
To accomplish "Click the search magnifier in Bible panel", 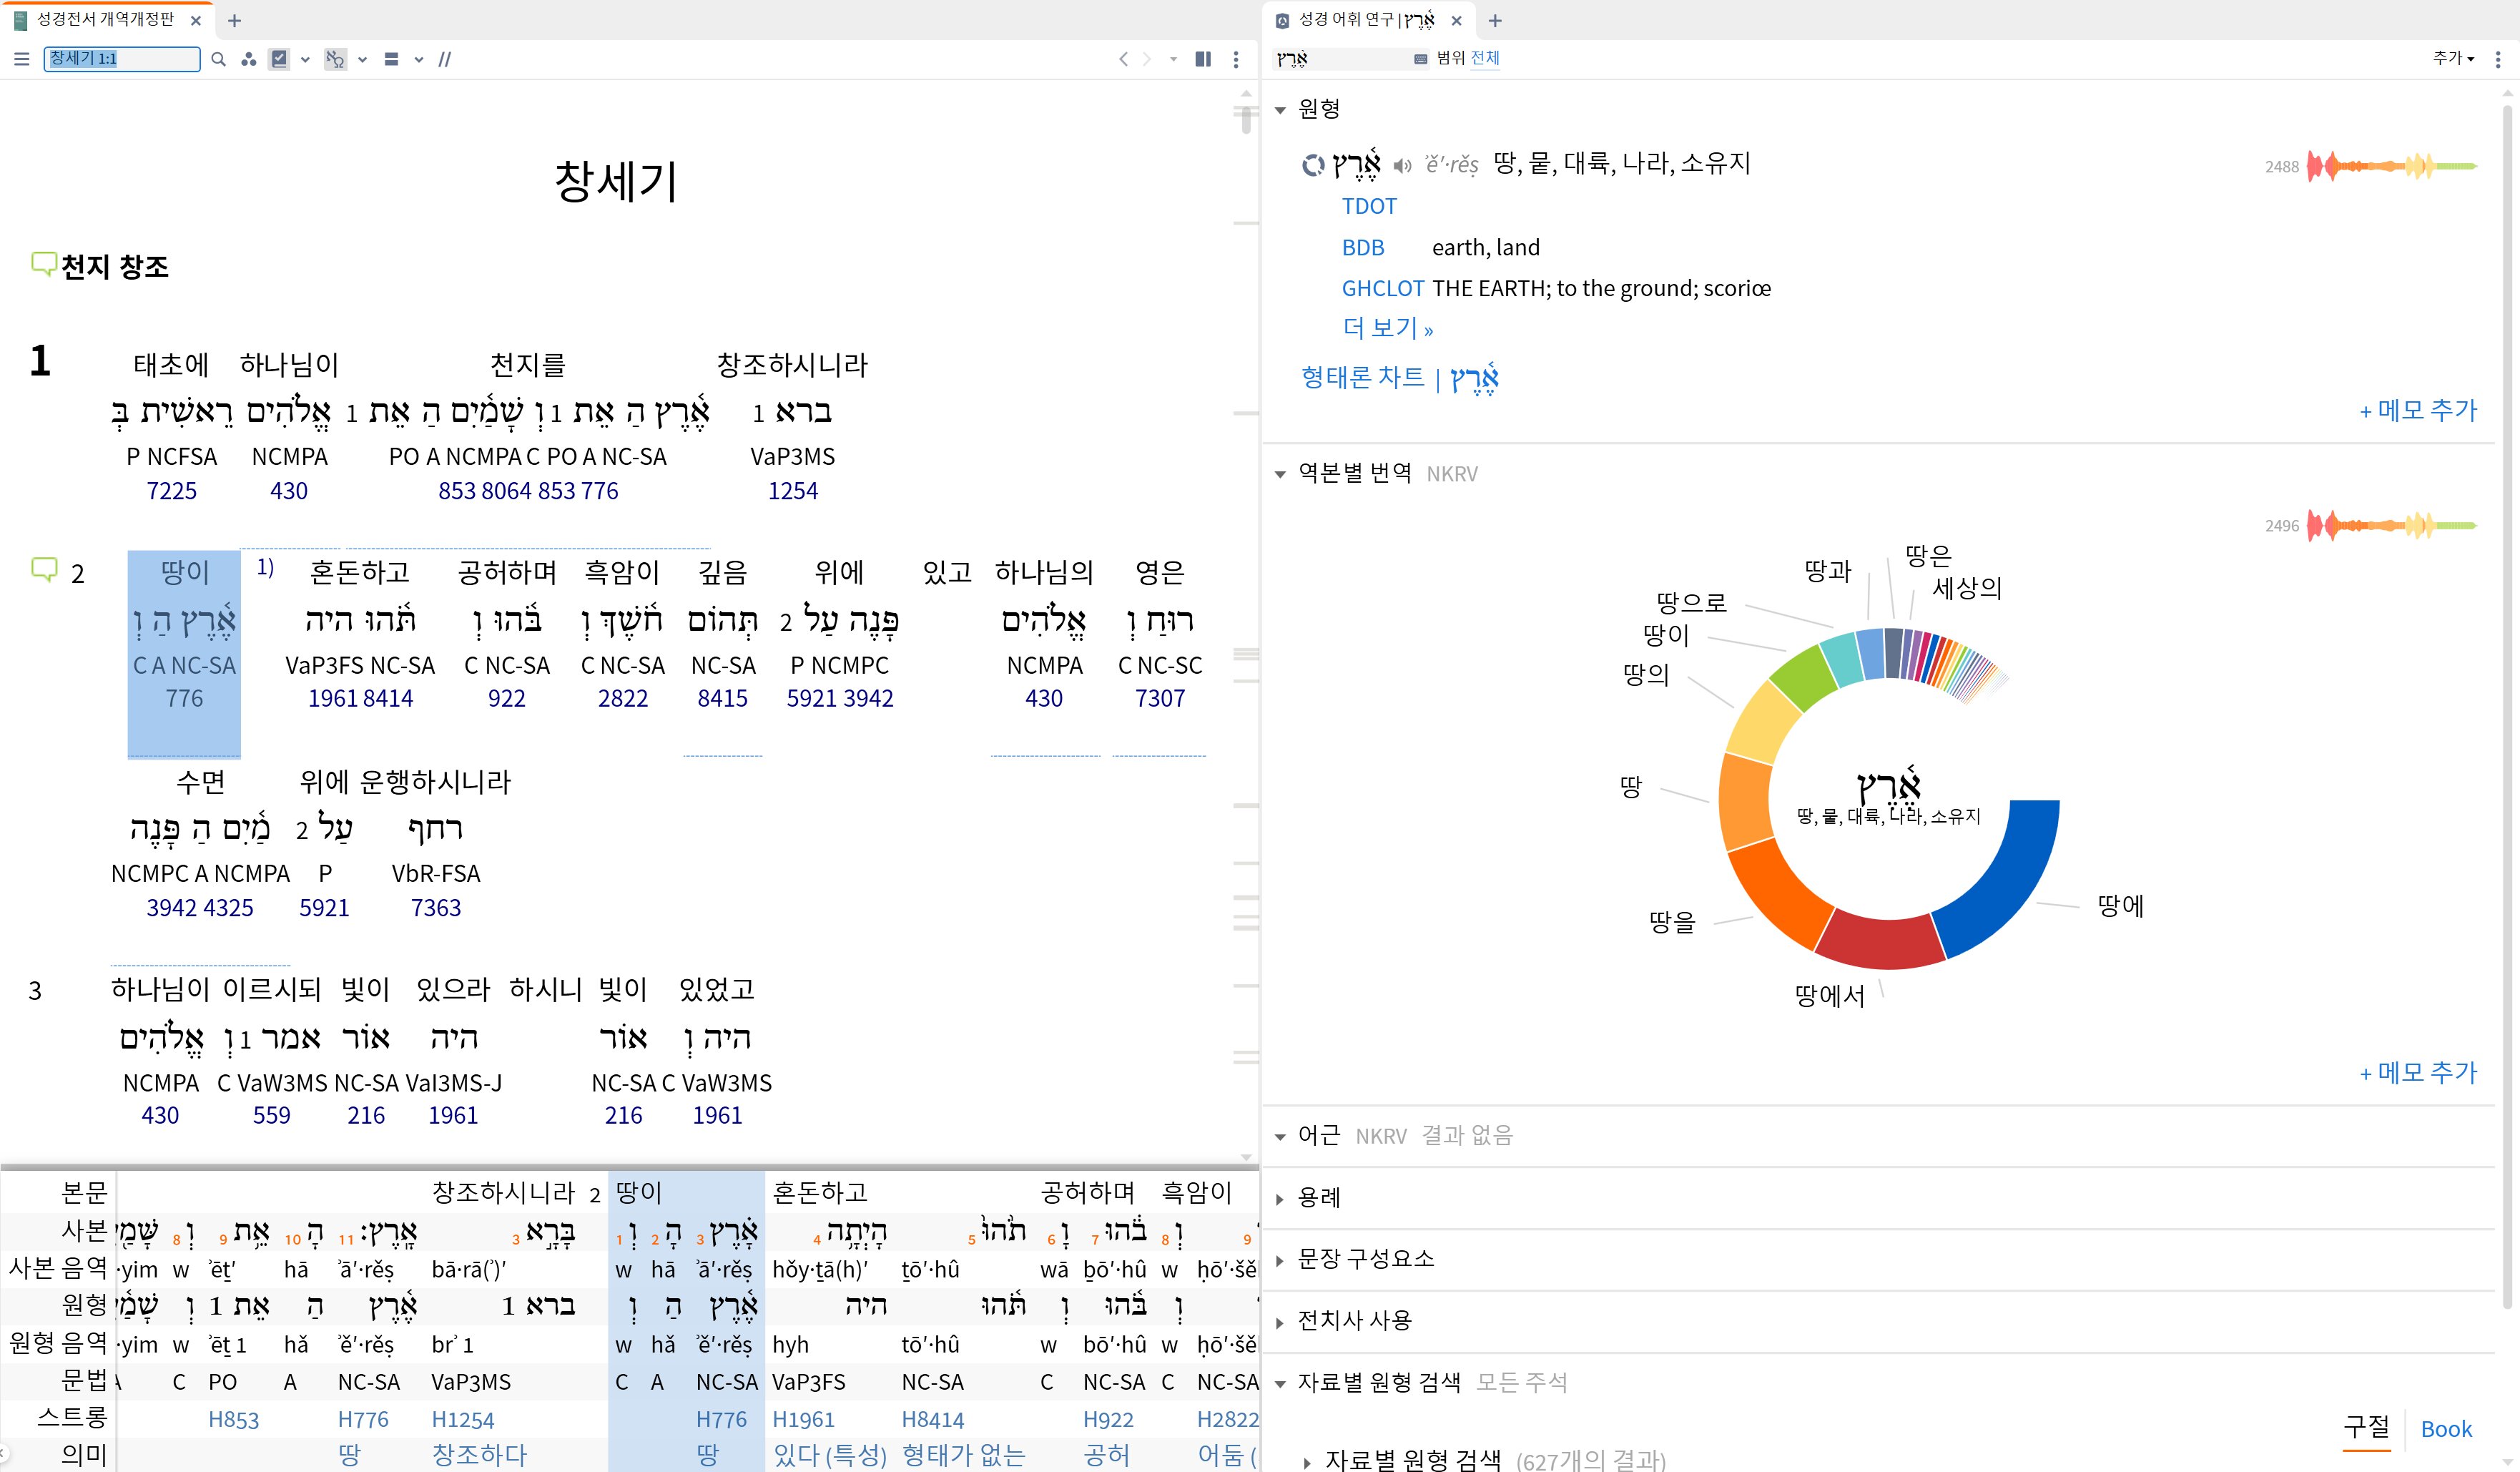I will [218, 59].
